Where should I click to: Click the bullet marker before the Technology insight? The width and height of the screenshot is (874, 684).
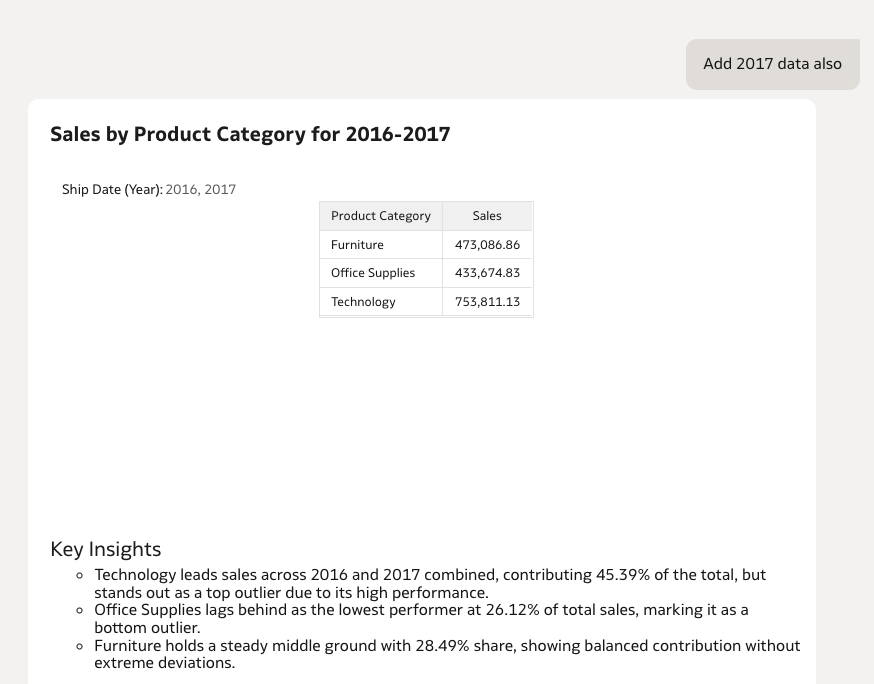[x=80, y=576]
